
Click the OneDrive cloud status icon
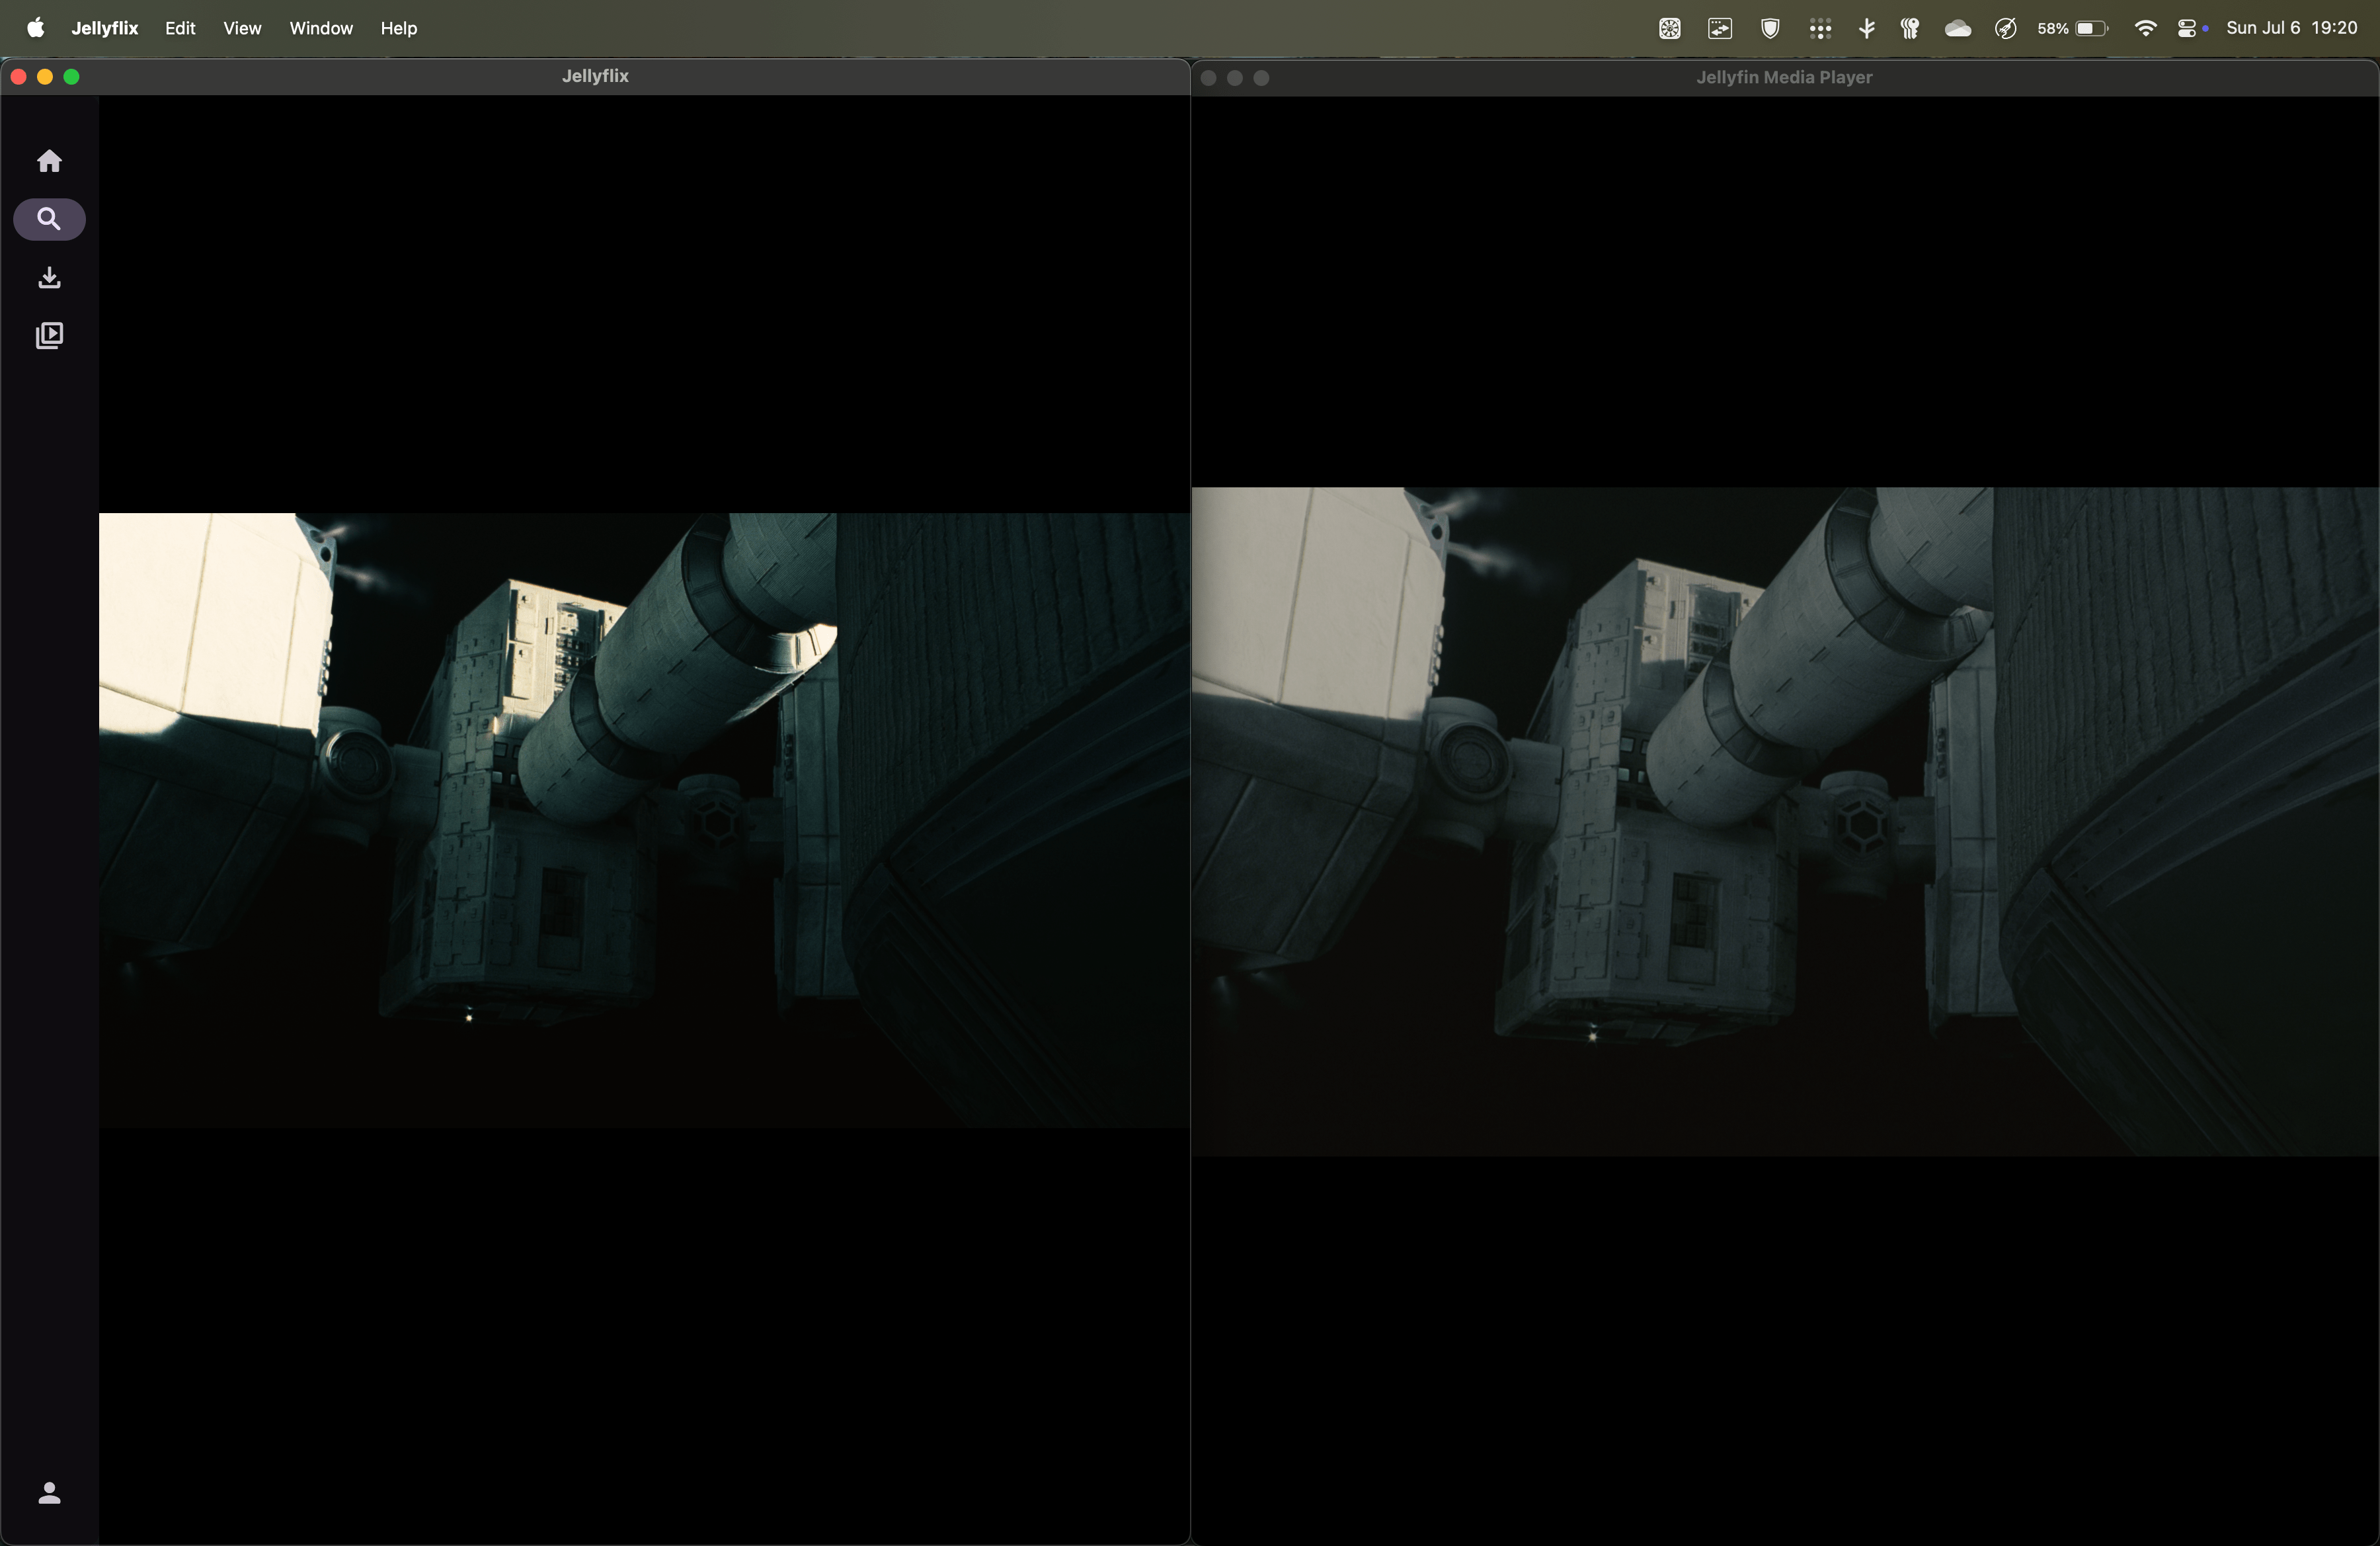(1957, 28)
